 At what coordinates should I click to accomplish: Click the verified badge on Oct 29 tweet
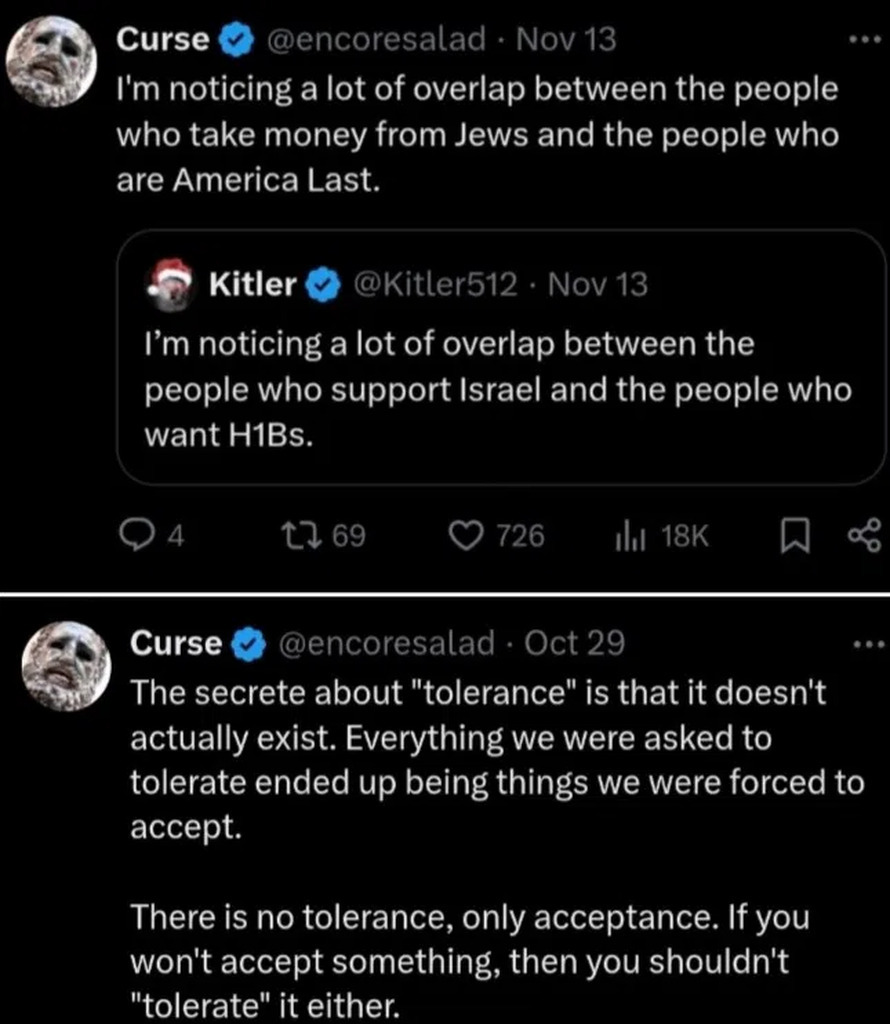tap(246, 644)
